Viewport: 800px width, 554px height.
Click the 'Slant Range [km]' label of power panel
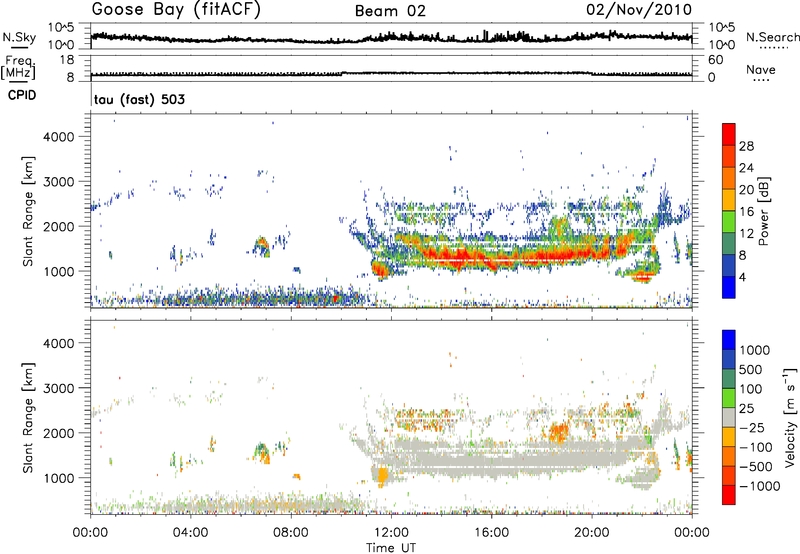28,211
